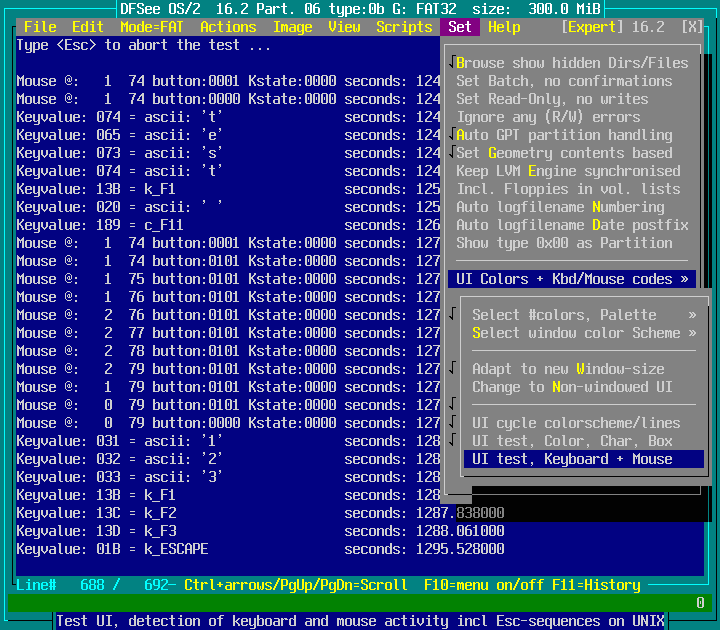Open the Mode=FAT menu
Image resolution: width=720 pixels, height=630 pixels.
[152, 27]
